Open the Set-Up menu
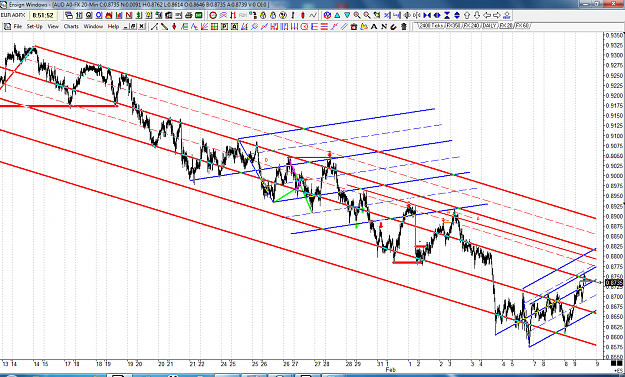This screenshot has width=625, height=377. point(34,27)
